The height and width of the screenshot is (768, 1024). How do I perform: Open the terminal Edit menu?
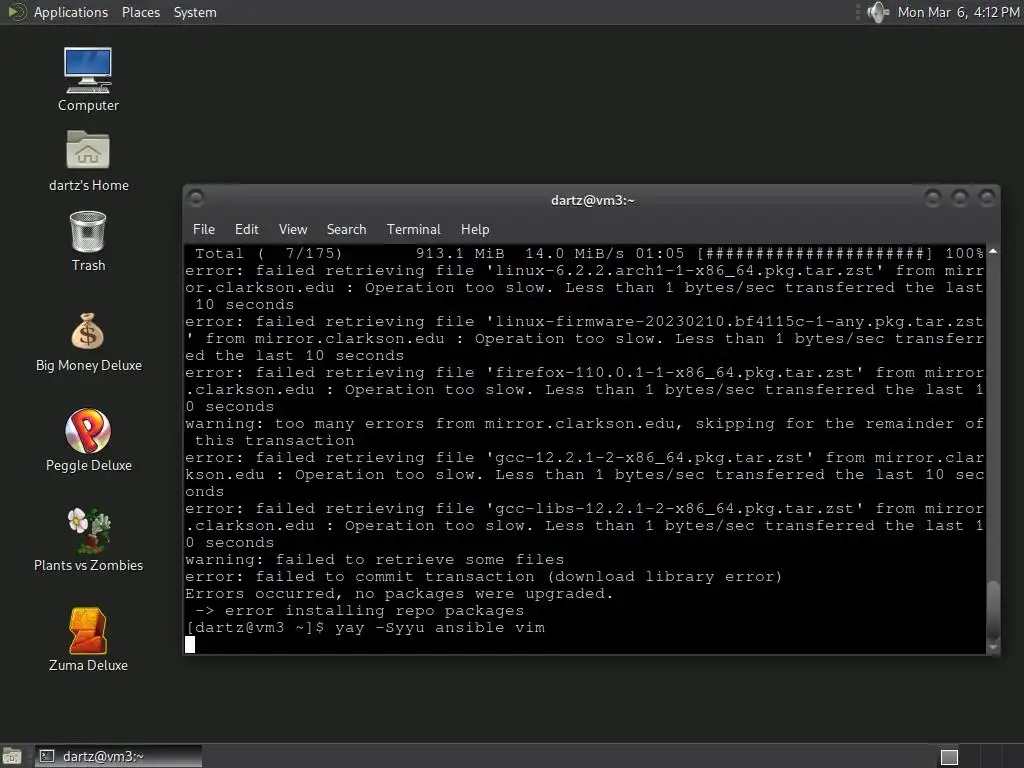[x=247, y=229]
